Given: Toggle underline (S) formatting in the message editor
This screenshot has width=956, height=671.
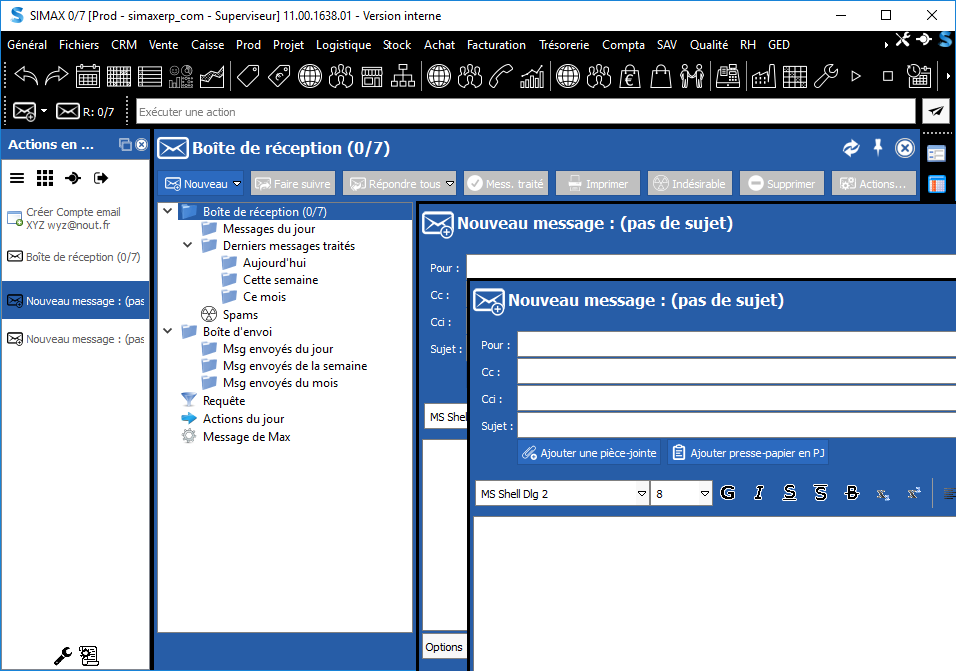Looking at the screenshot, I should 790,492.
